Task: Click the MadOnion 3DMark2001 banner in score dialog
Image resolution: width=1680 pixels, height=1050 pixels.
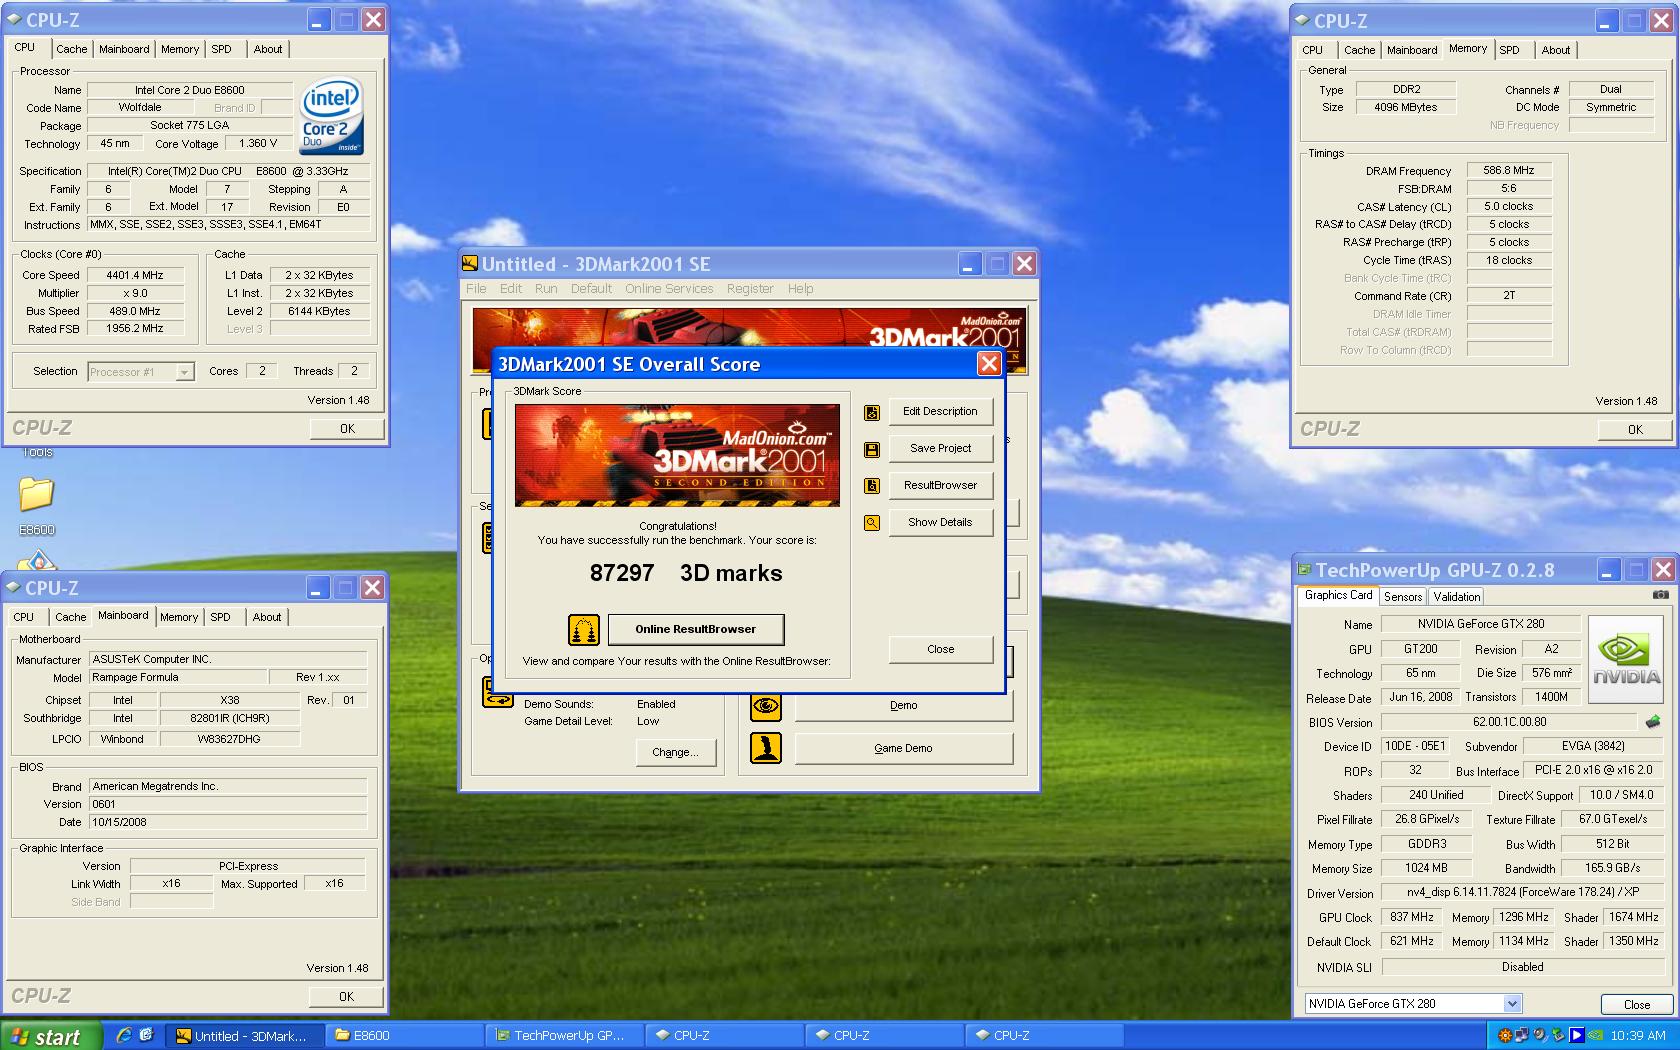Action: pos(677,455)
